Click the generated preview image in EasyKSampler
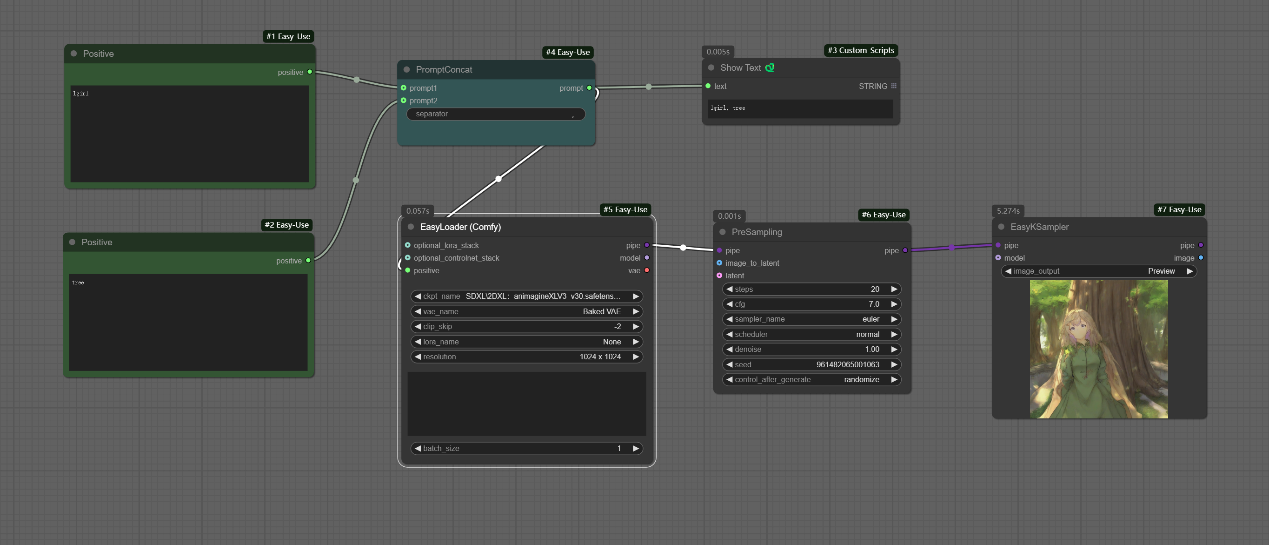Screen dimensions: 1269x545 tap(1099, 348)
